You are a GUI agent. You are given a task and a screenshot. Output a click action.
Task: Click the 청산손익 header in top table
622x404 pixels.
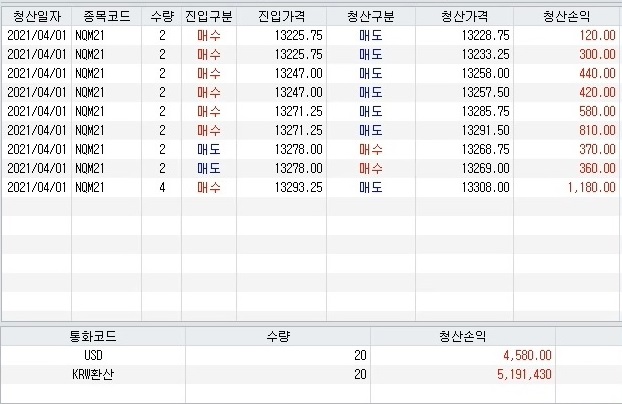pyautogui.click(x=567, y=16)
